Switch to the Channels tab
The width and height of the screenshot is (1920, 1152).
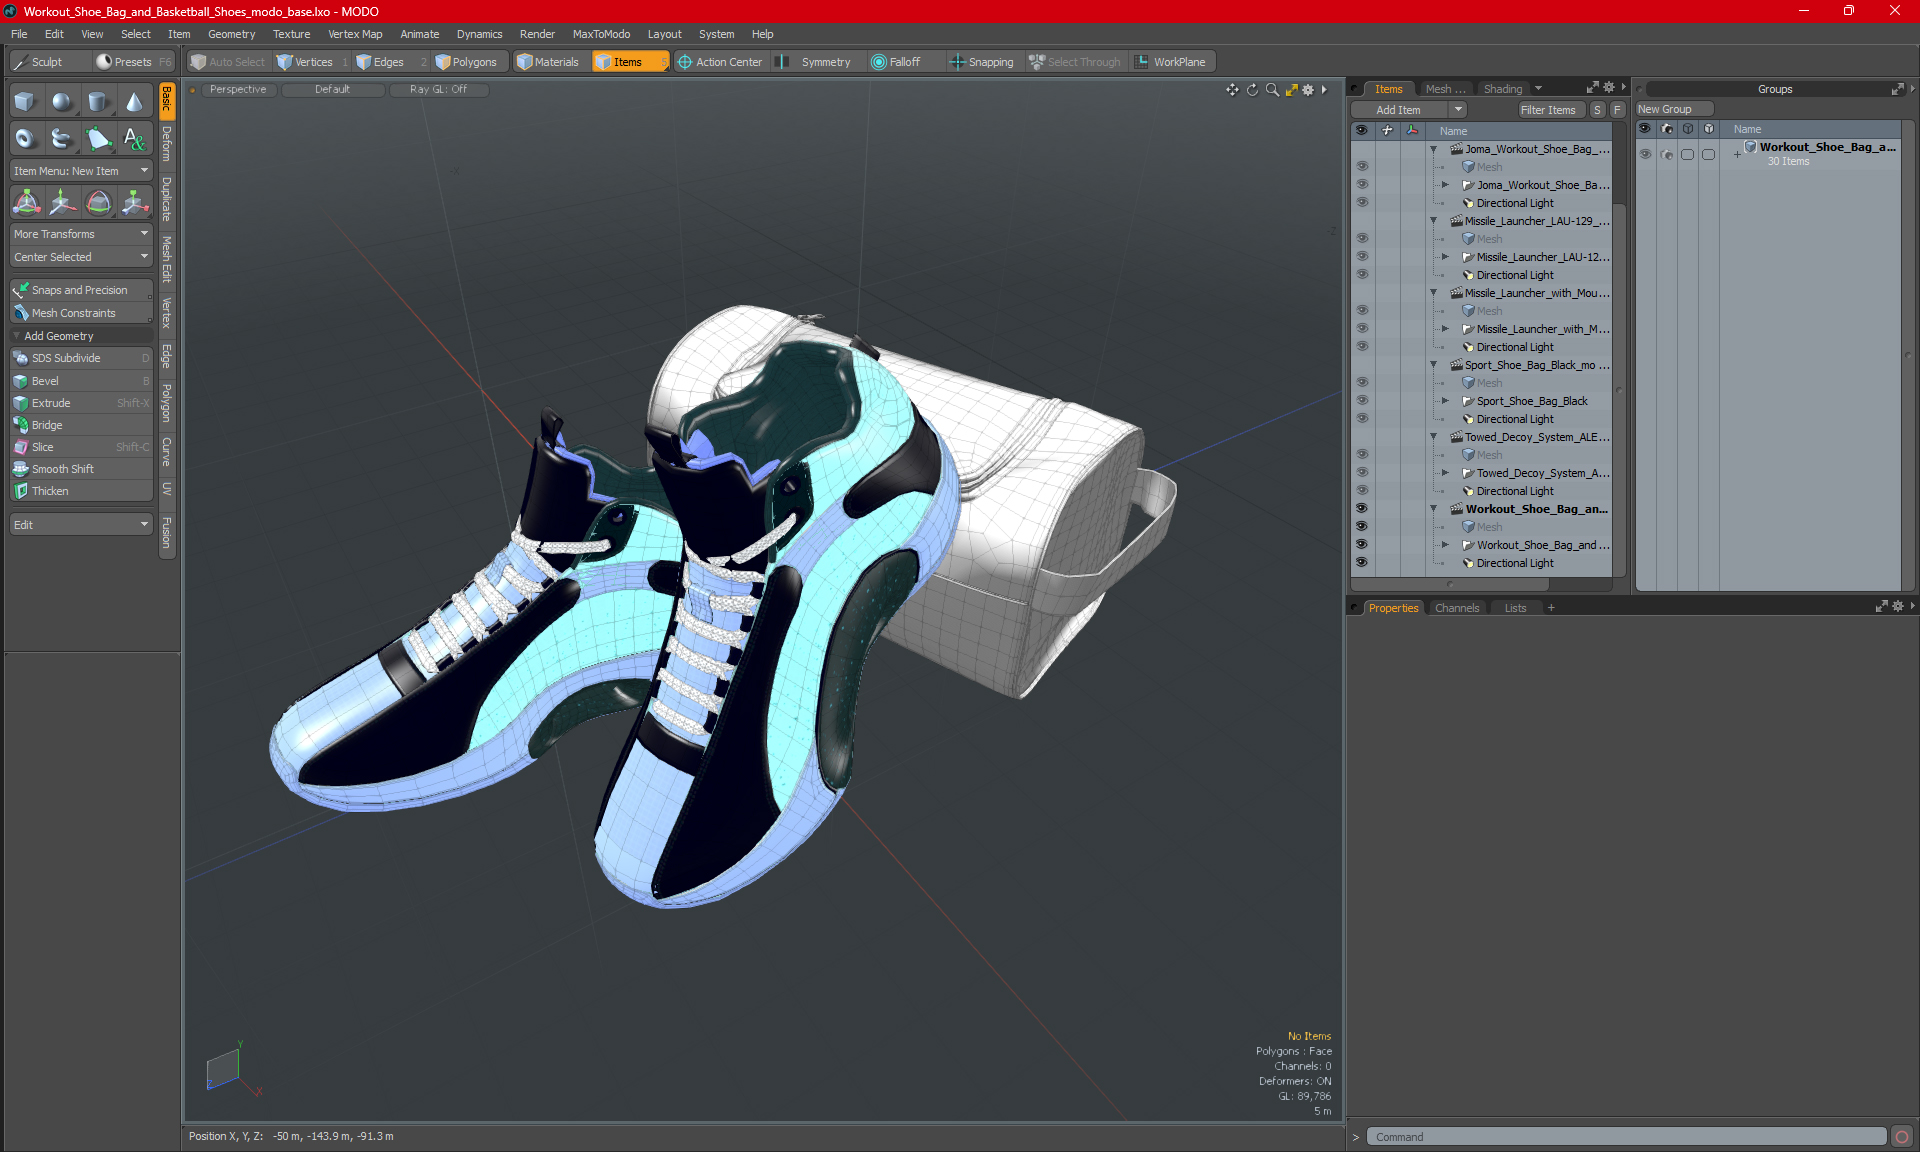(1456, 608)
